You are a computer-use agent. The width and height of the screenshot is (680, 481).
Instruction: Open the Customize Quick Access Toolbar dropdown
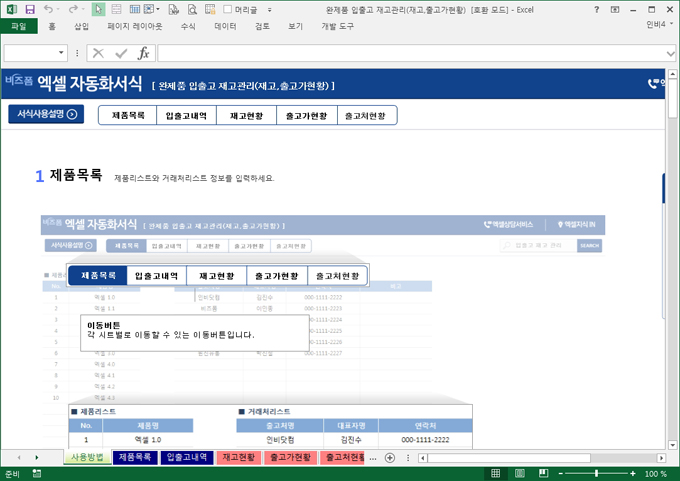tap(269, 10)
